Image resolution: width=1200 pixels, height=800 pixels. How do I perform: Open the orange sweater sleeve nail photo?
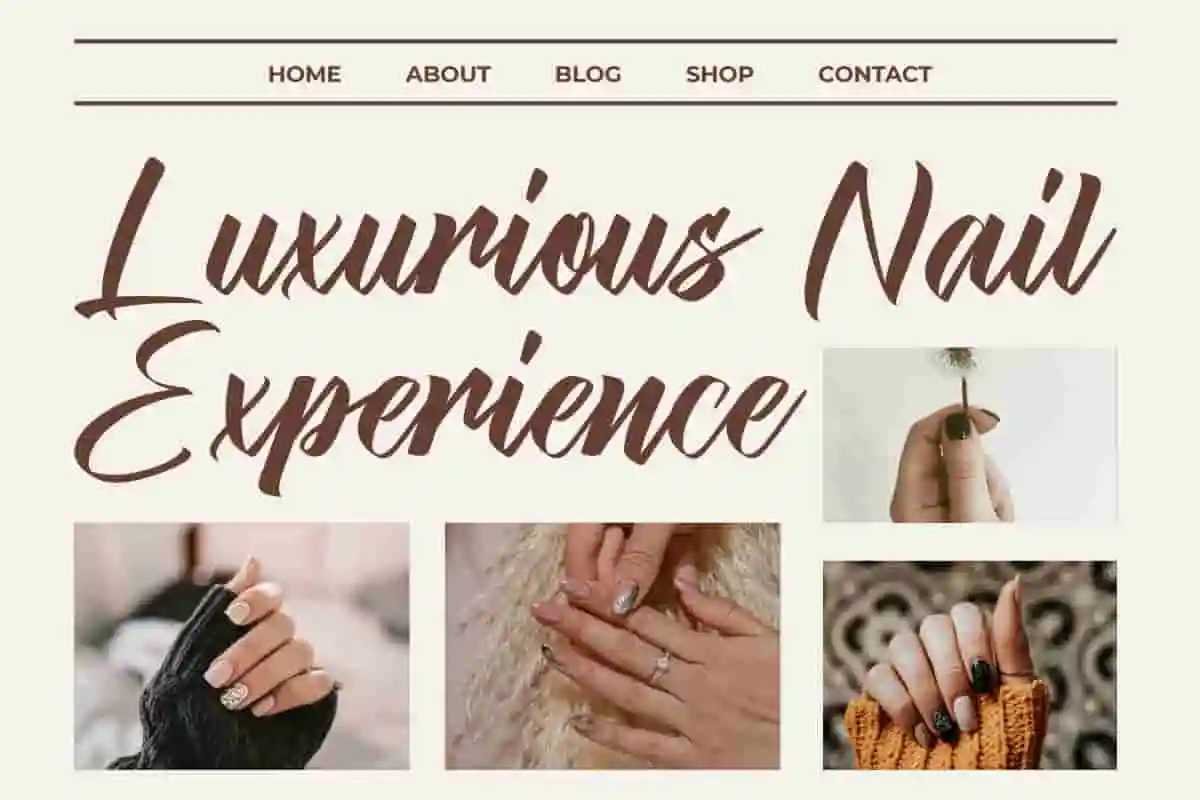(969, 665)
